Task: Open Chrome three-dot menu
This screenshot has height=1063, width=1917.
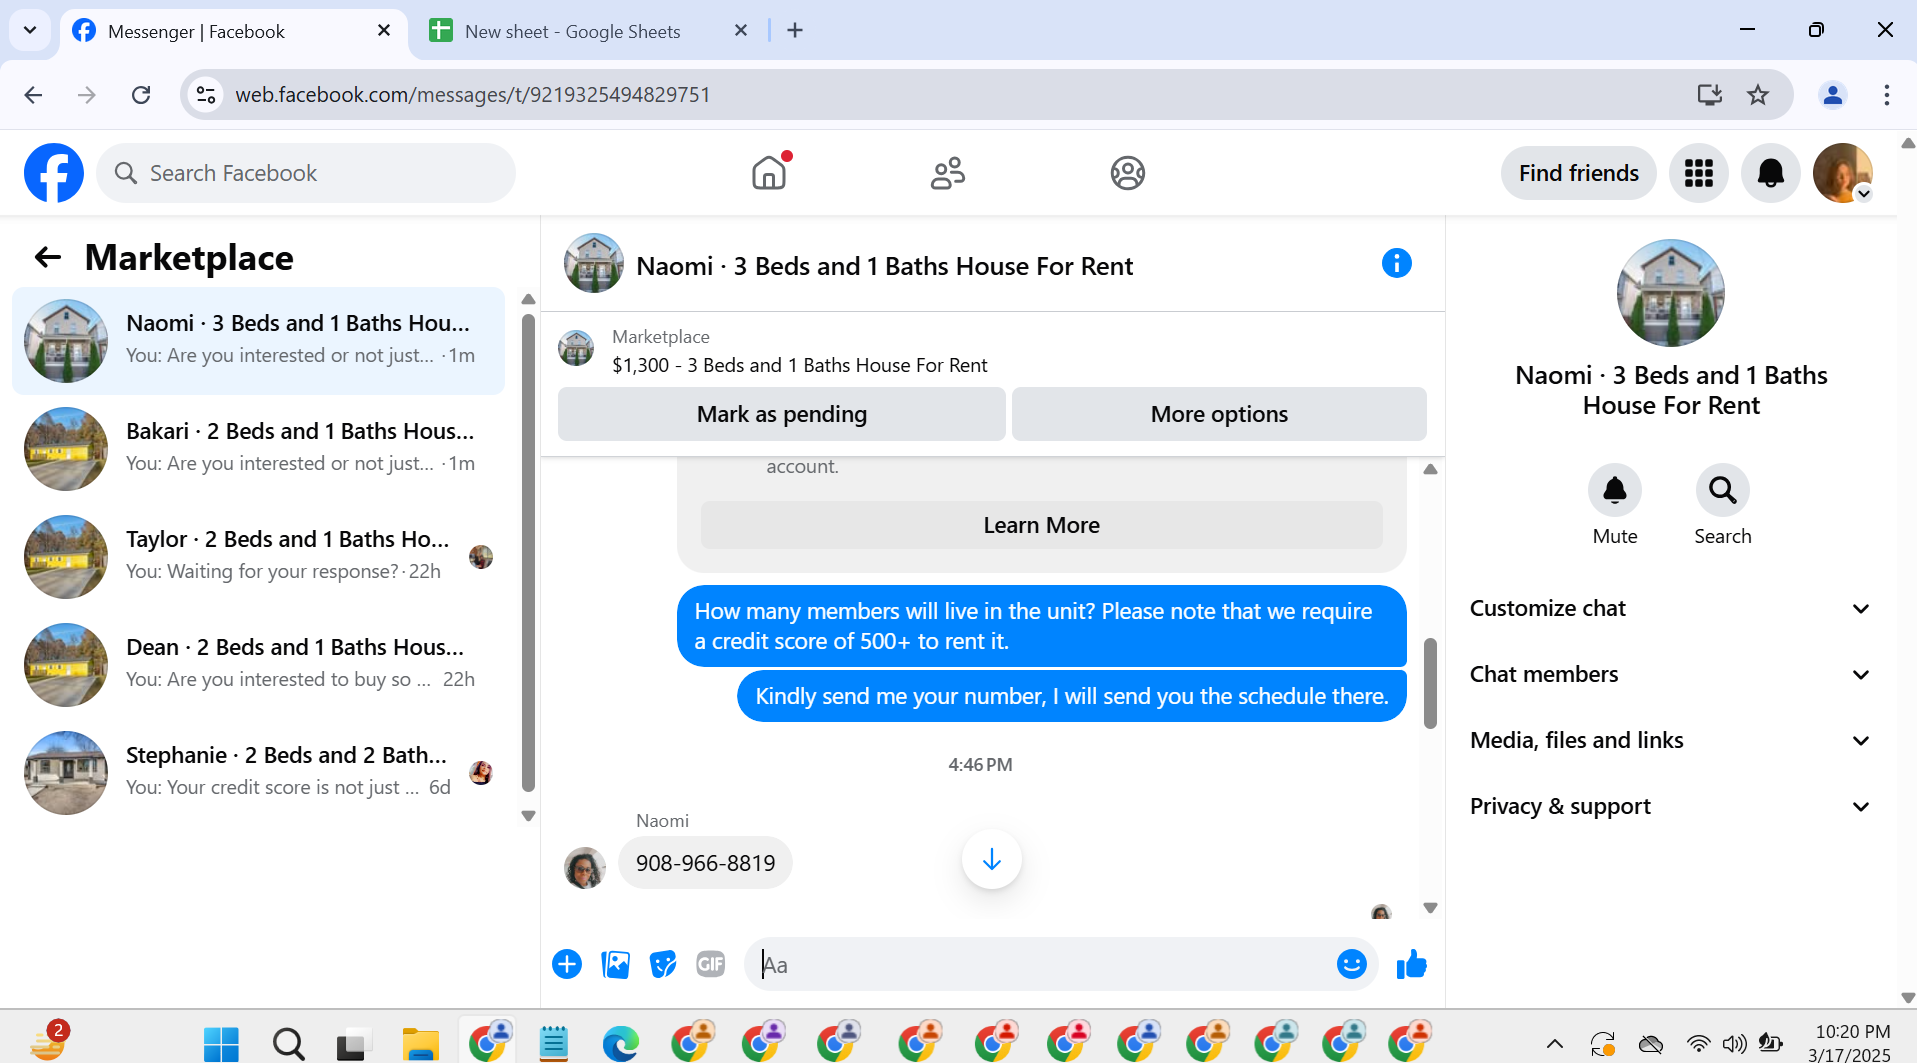Action: pyautogui.click(x=1887, y=94)
